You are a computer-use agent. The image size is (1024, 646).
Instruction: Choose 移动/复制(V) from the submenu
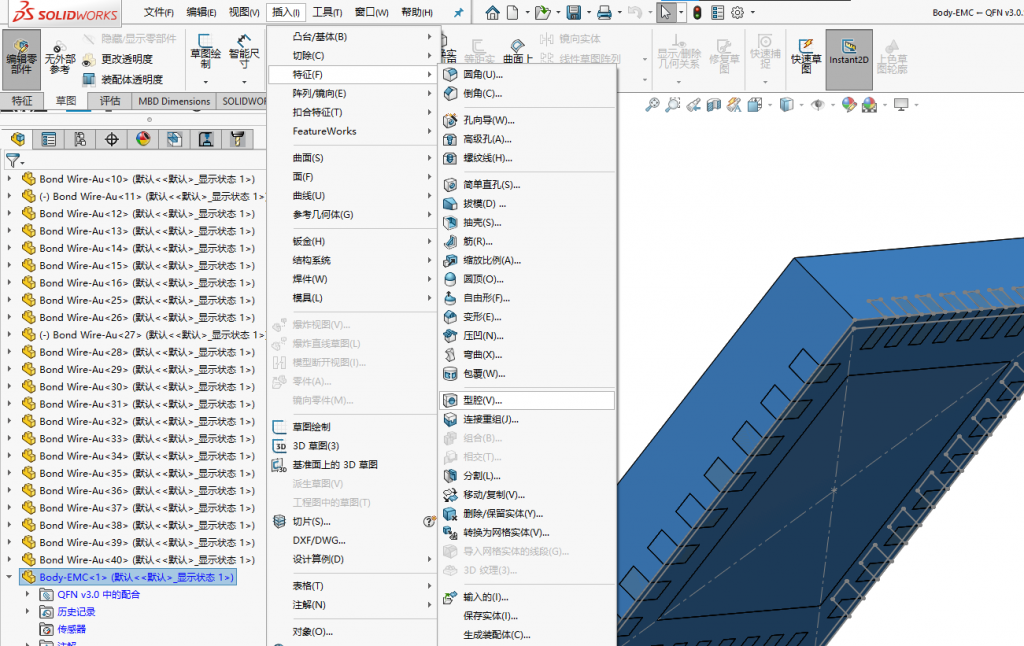[x=528, y=494]
